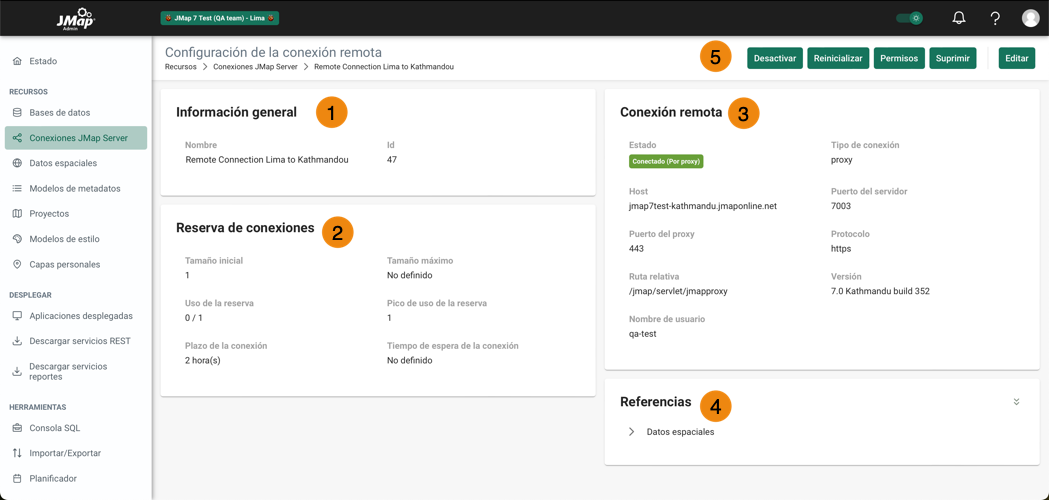This screenshot has width=1049, height=500.
Task: Click the Datos espaciales globe icon
Action: (x=17, y=163)
